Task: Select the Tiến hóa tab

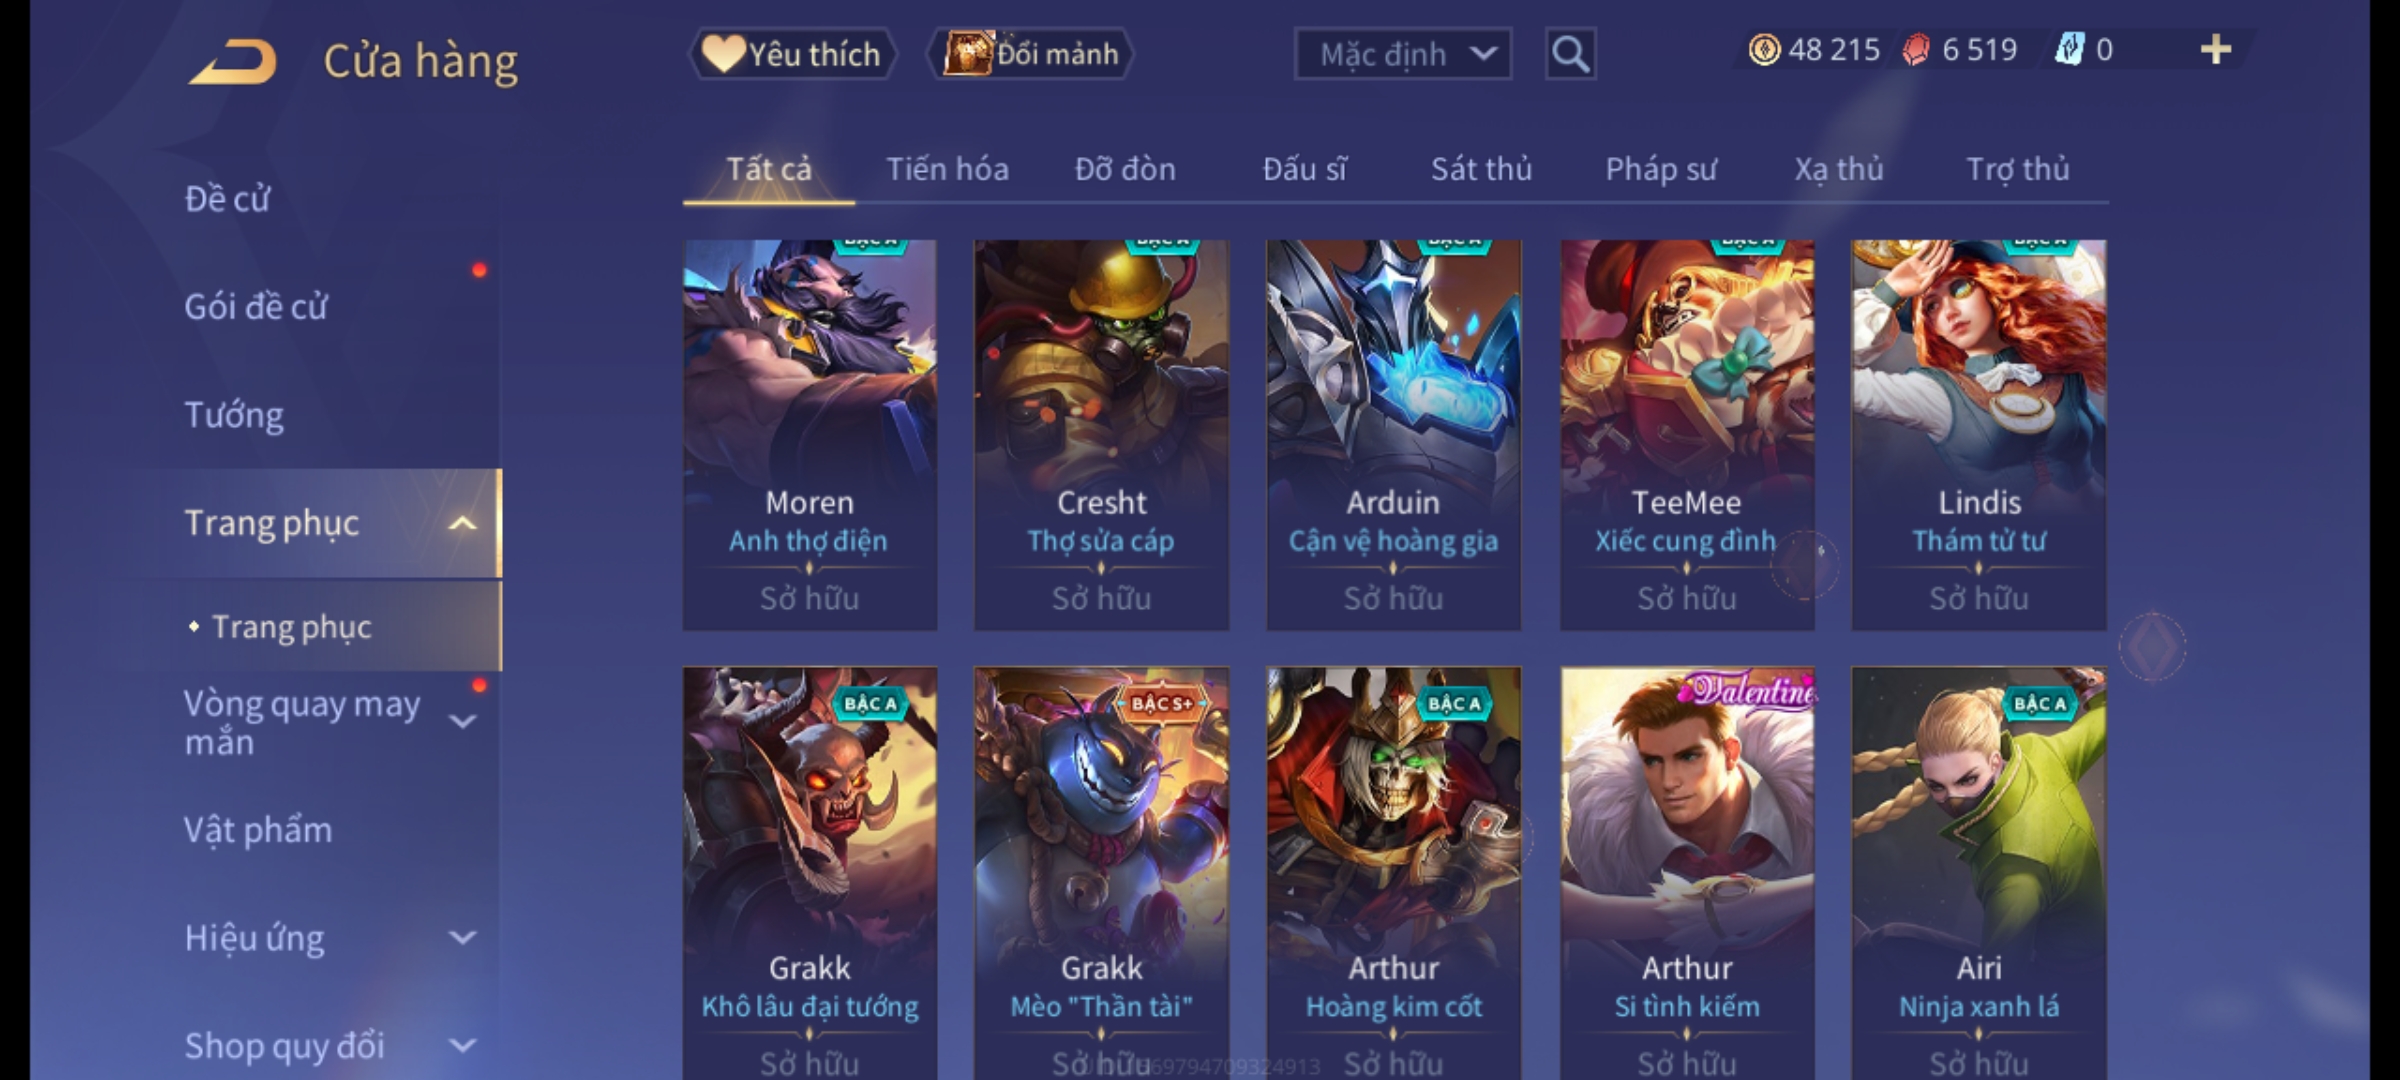Action: 947,169
